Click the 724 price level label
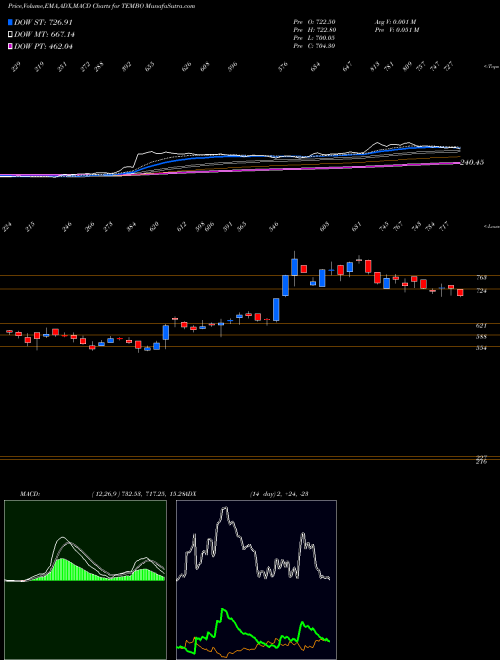Screen dimensions: 500x660 point(481,291)
